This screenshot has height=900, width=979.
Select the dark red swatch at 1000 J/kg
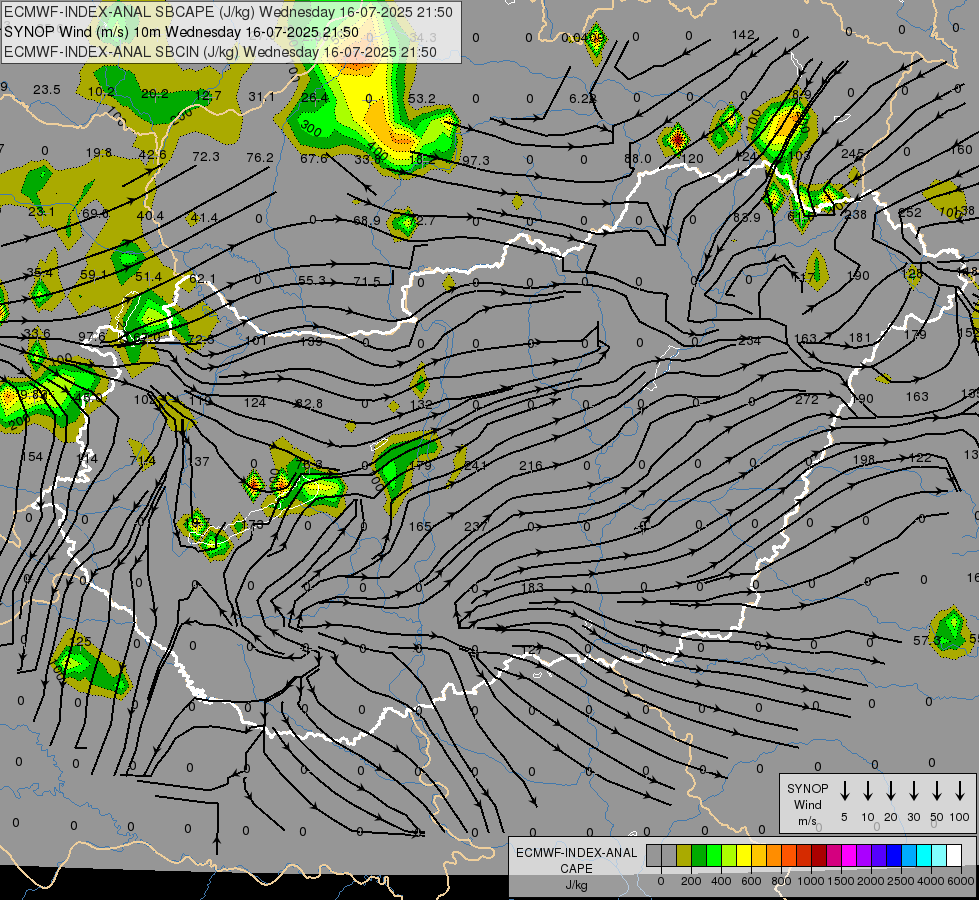point(819,856)
